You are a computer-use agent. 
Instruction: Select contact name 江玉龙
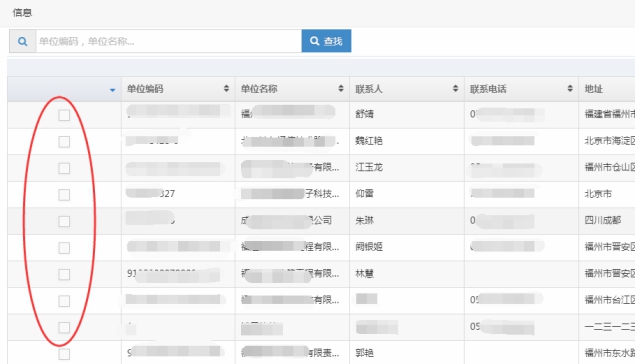click(x=369, y=167)
